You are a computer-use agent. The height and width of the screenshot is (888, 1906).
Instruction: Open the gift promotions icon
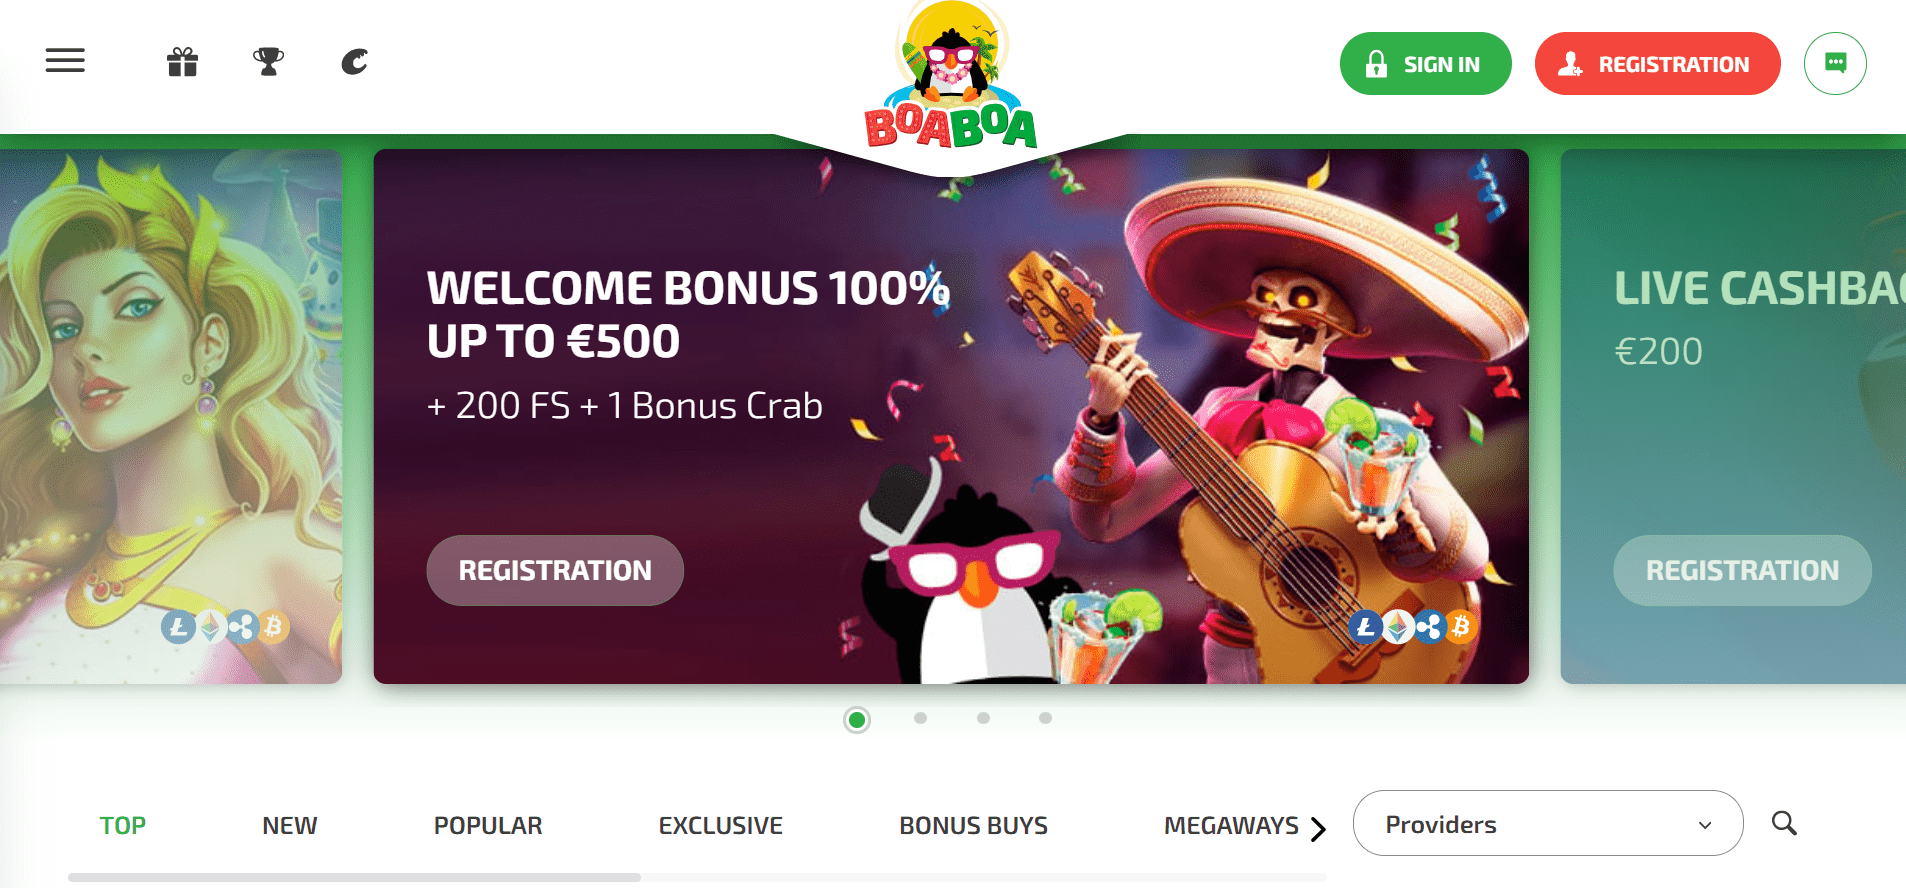pos(182,62)
